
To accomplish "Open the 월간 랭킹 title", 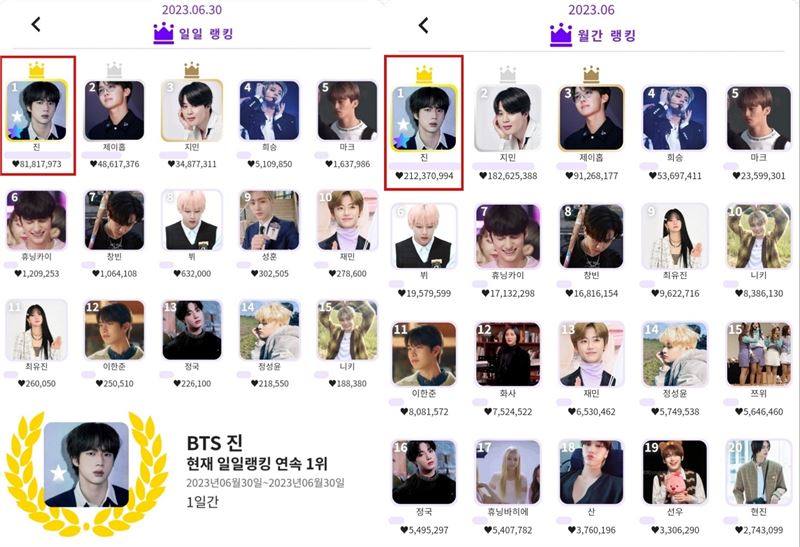I will tap(607, 36).
